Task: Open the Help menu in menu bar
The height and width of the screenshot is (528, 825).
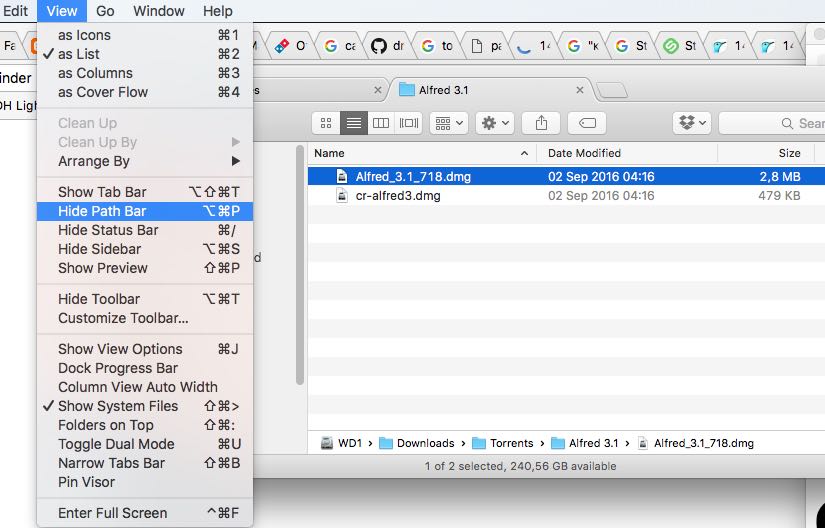Action: click(217, 11)
